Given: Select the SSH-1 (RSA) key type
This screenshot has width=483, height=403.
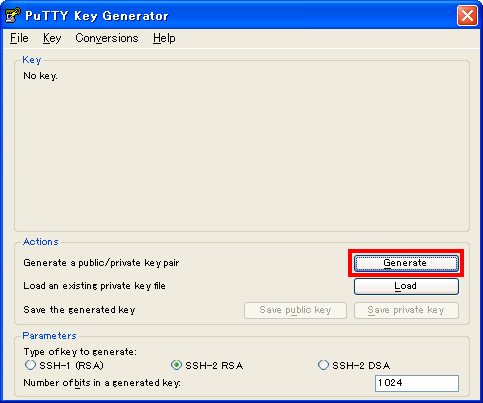Looking at the screenshot, I should 64,365.
